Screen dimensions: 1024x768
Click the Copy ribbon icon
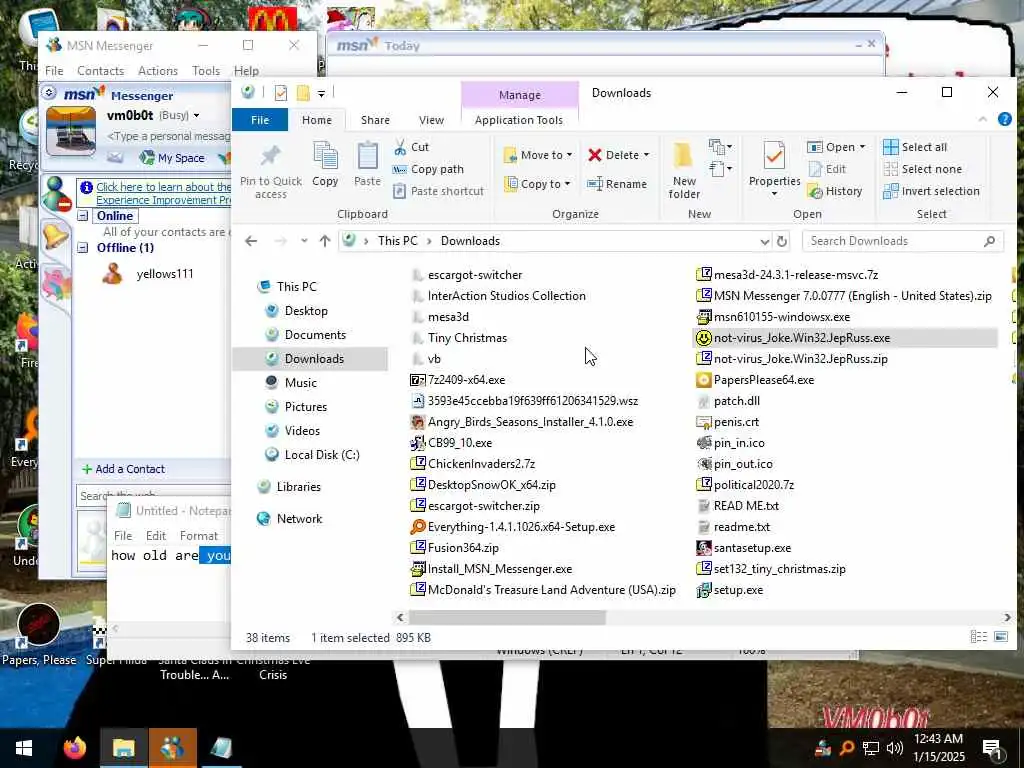pyautogui.click(x=325, y=157)
